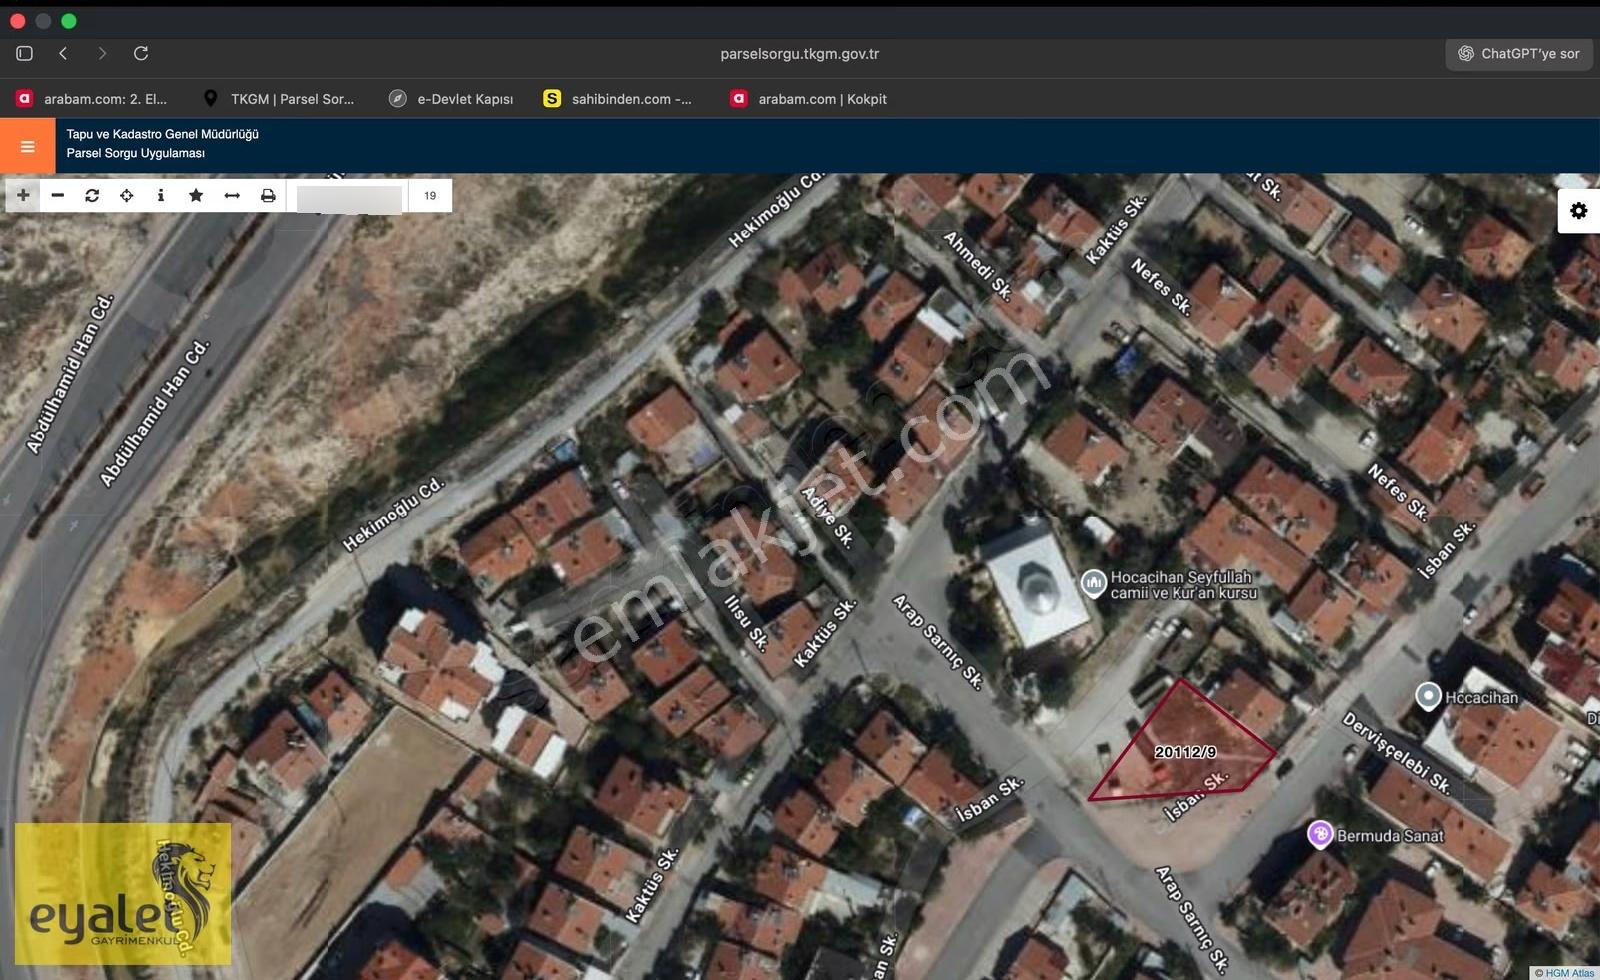
Task: Focus the parselsorgu.tkgm.gov.tr address bar
Action: click(800, 54)
